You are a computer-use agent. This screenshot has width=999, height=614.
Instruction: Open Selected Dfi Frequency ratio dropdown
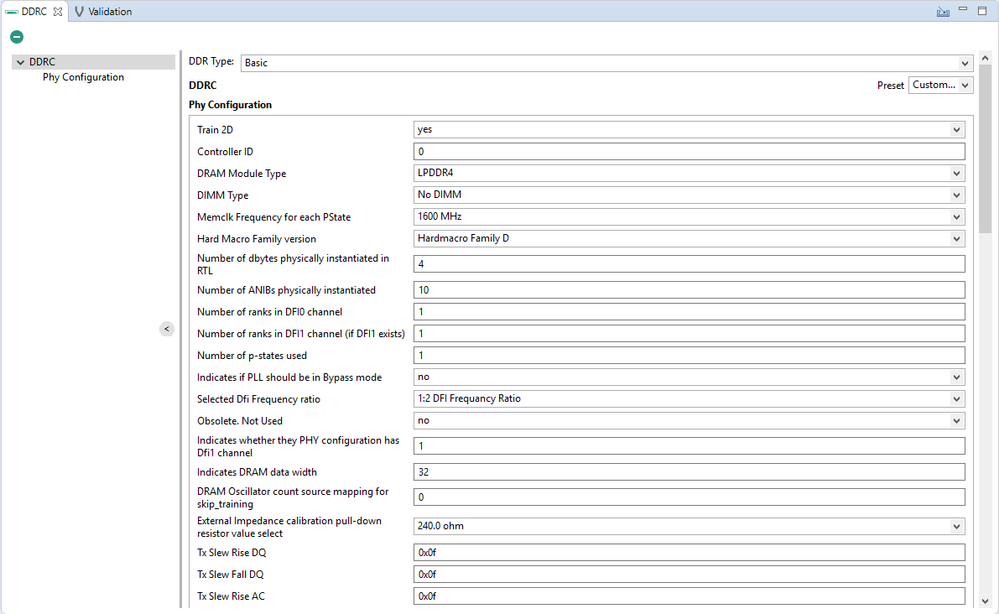coord(956,399)
